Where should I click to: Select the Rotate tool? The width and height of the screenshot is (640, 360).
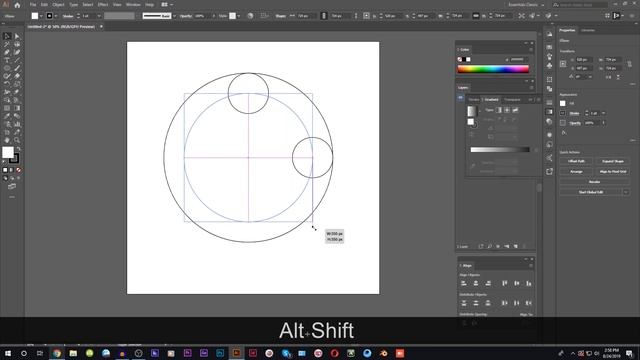point(7,84)
